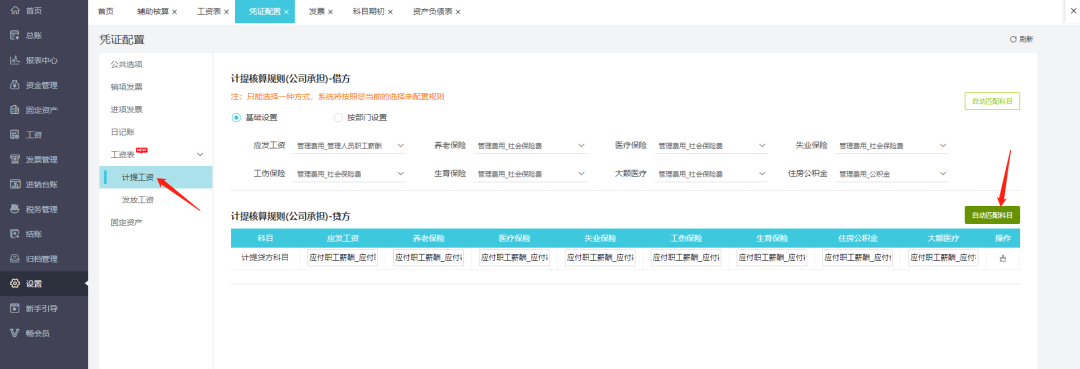
Task: Close the 凭证配置 tab
Action: point(286,12)
